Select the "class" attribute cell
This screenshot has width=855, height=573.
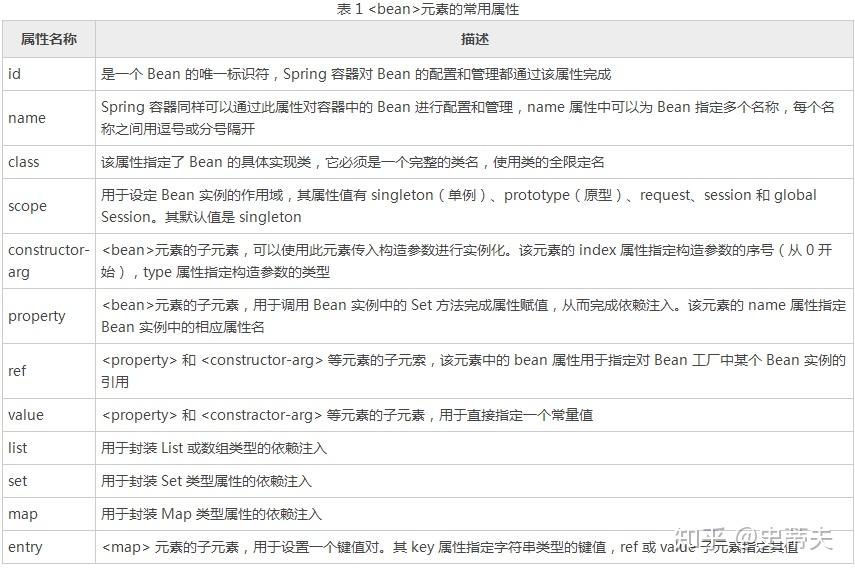(49, 162)
